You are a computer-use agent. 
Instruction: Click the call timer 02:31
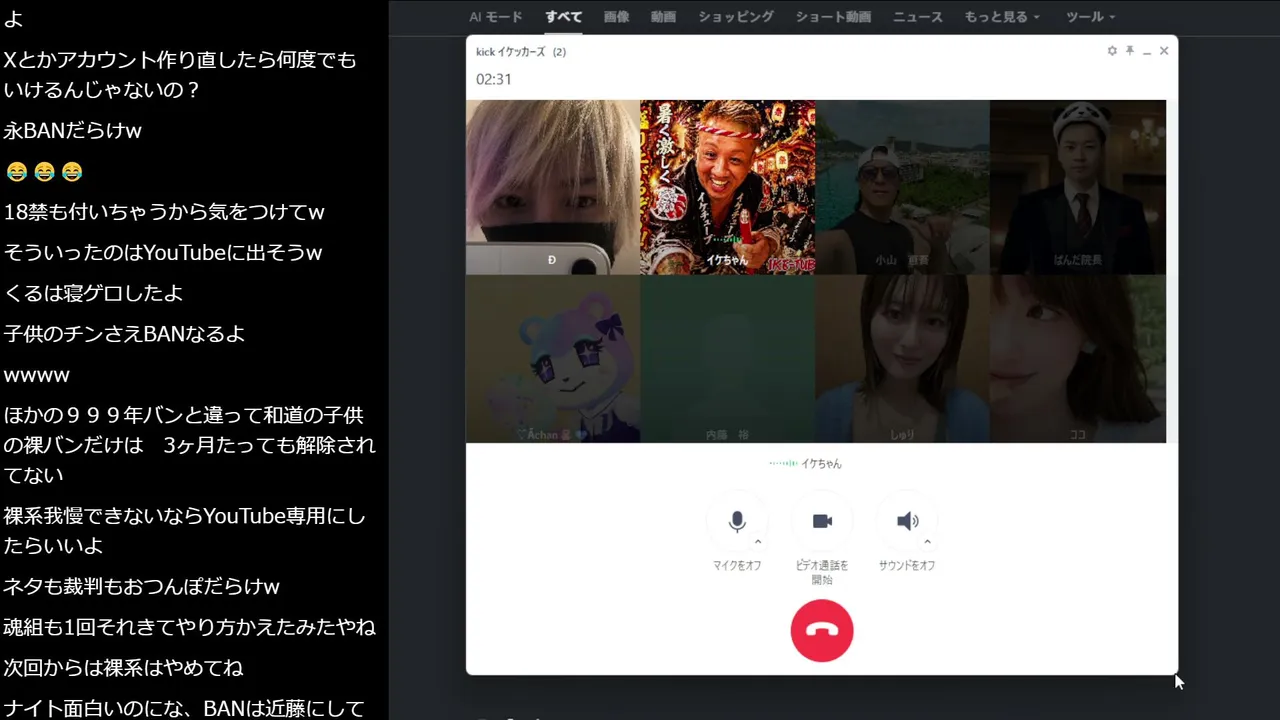click(494, 79)
